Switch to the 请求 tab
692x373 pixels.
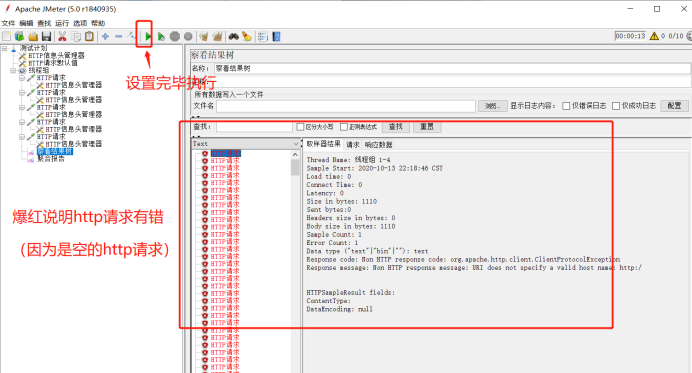coord(353,144)
